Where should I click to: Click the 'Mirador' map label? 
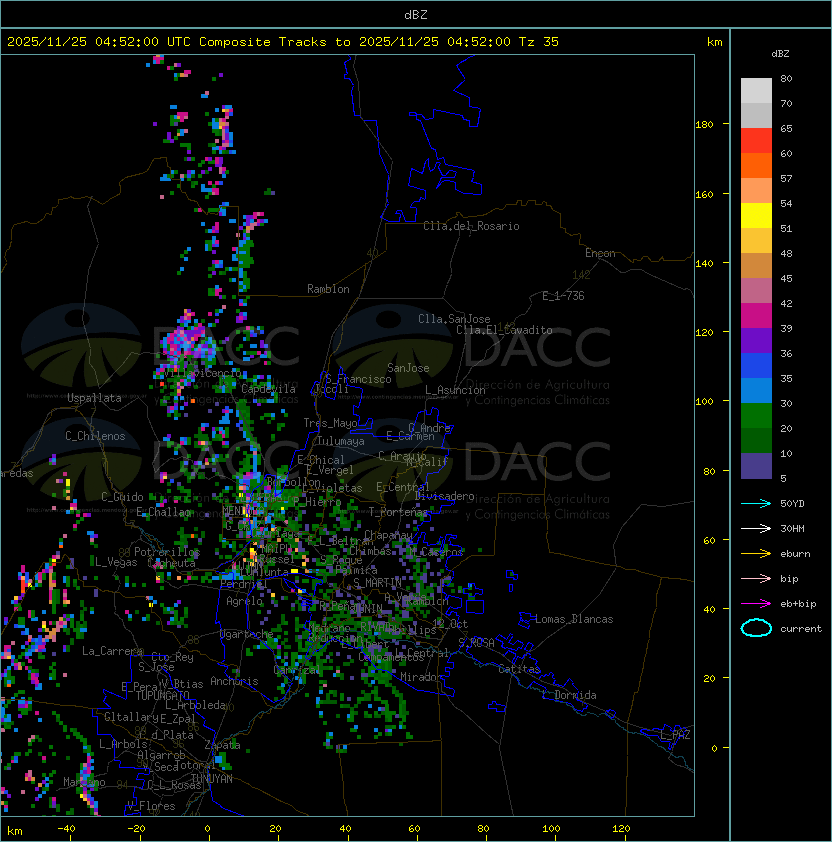point(421,677)
